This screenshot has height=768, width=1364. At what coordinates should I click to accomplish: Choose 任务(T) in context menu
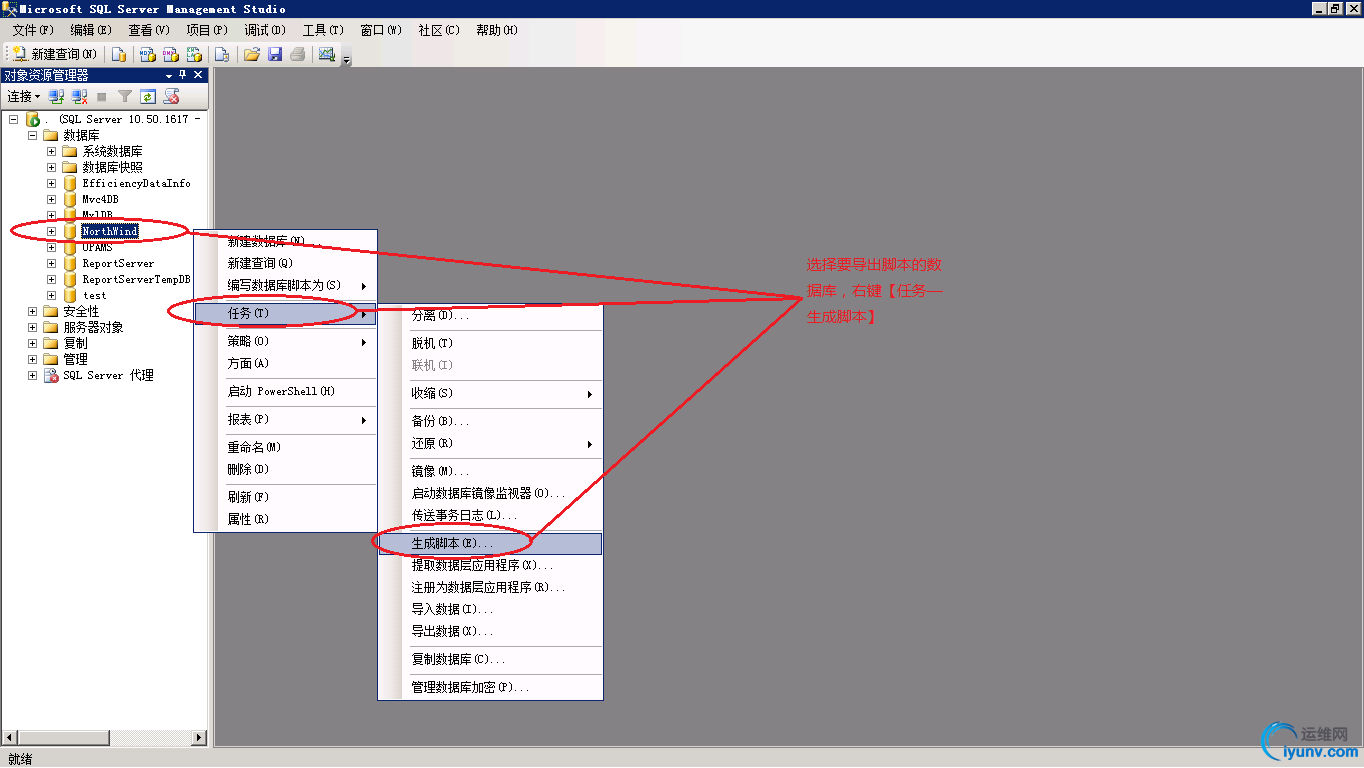coord(285,313)
